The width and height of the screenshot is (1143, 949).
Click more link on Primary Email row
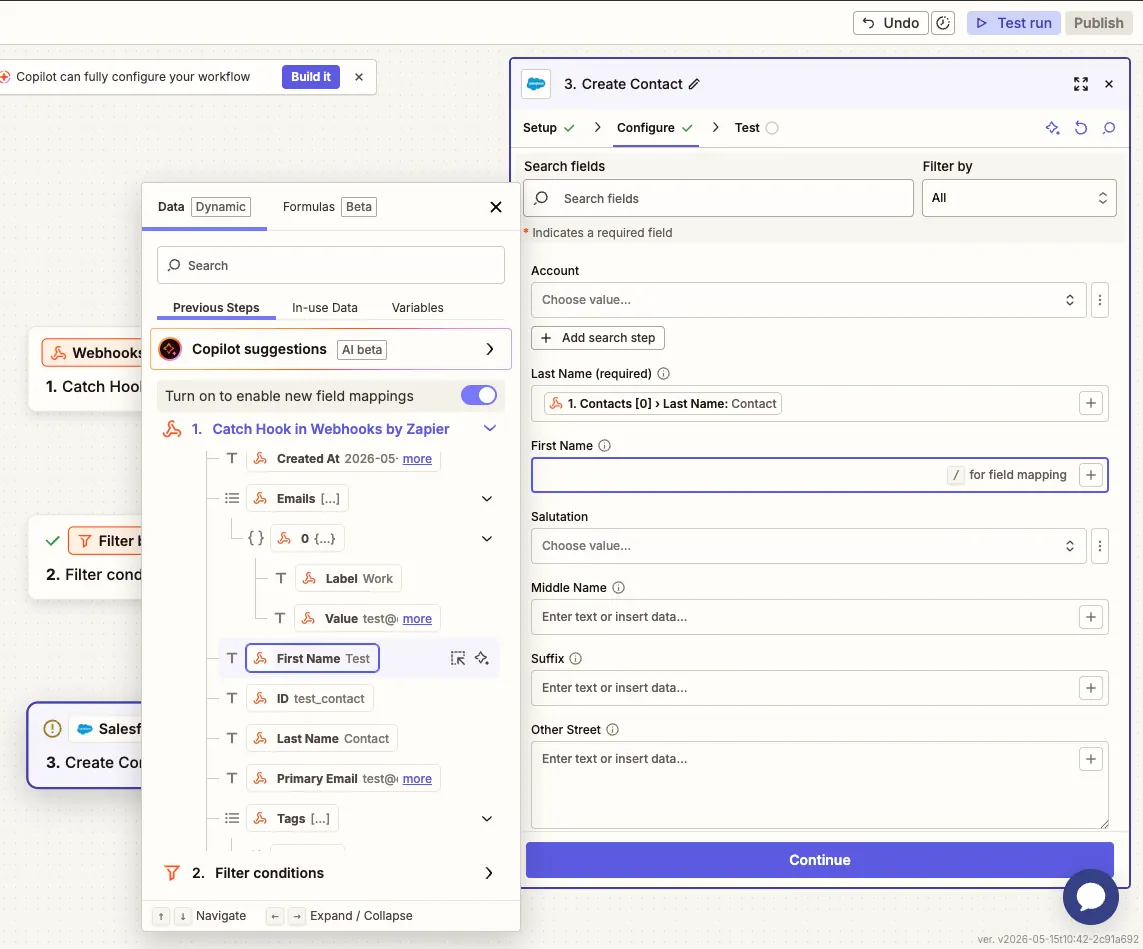[x=417, y=778]
